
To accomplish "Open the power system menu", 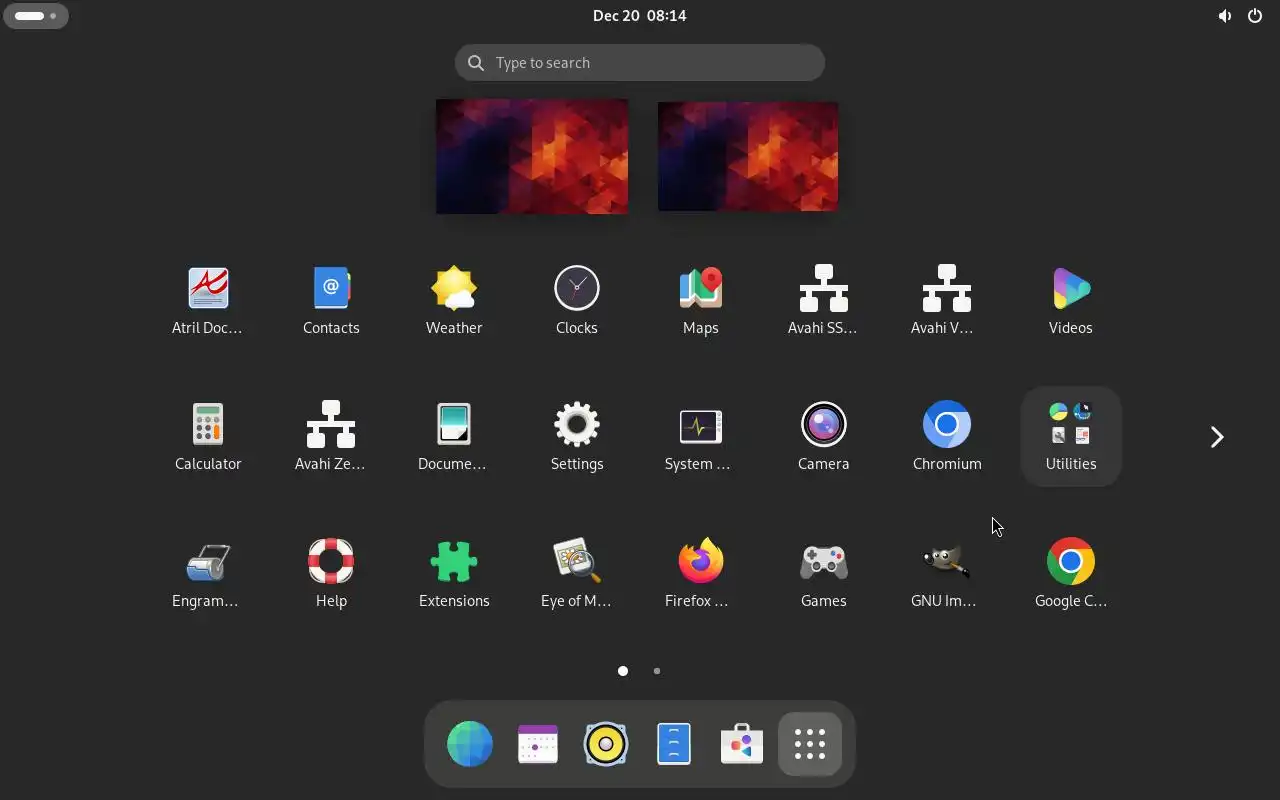I will [x=1255, y=16].
